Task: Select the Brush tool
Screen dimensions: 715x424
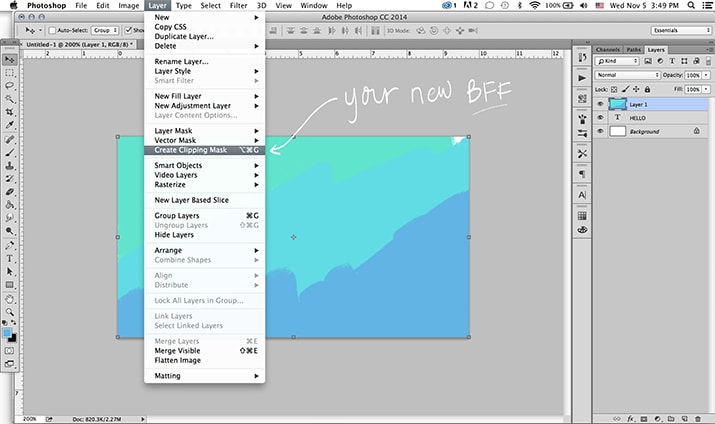Action: point(10,153)
